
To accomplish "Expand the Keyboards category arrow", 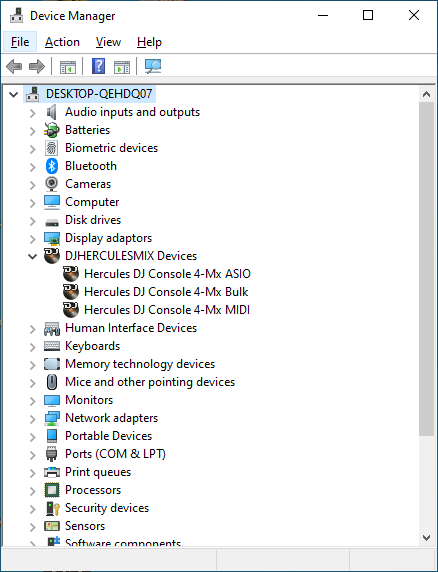I will [x=33, y=347].
